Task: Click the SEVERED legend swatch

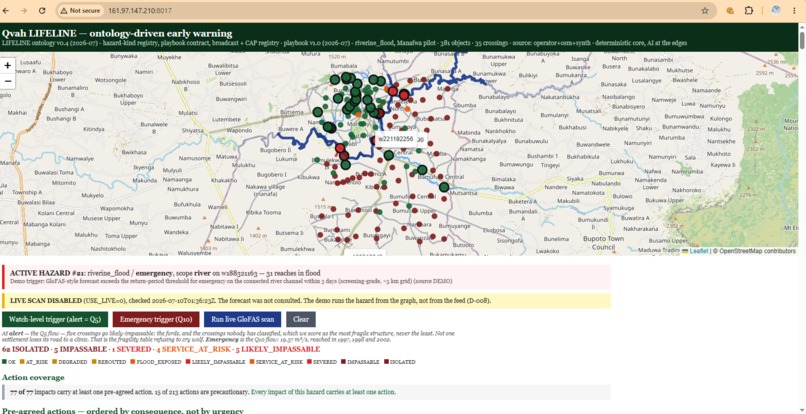Action: [309, 362]
